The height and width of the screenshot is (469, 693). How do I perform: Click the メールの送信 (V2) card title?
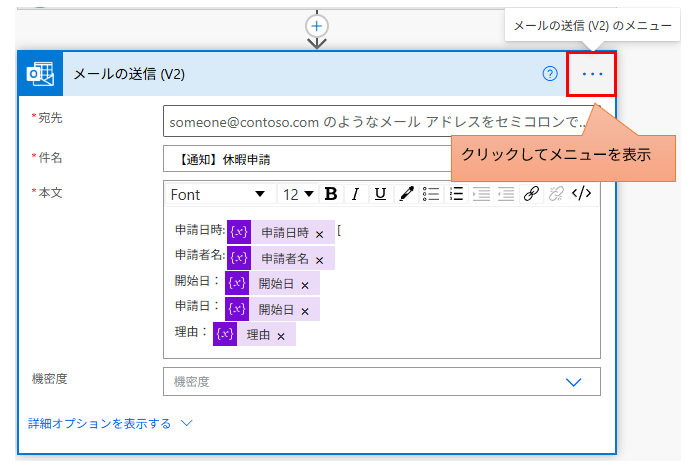point(129,74)
